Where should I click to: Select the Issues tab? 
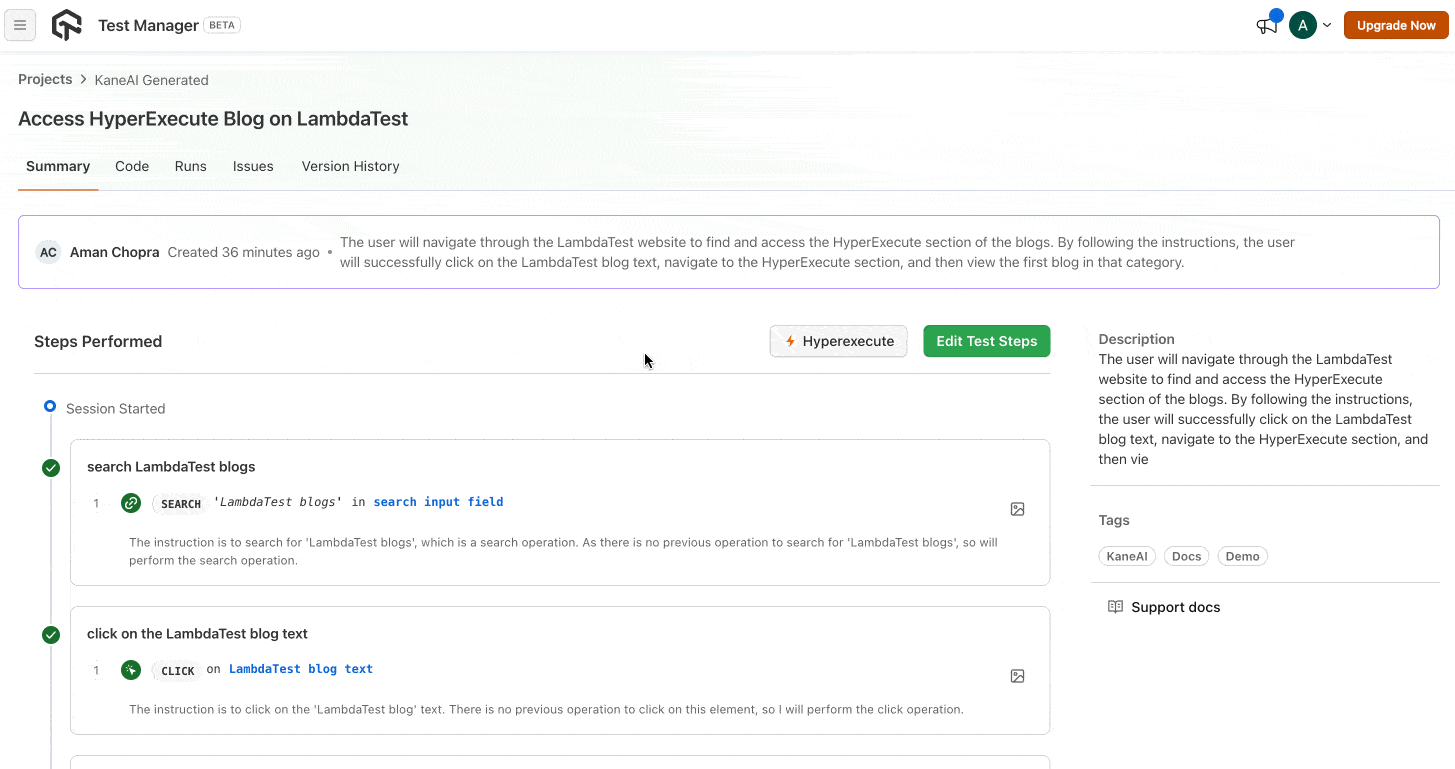(x=253, y=166)
